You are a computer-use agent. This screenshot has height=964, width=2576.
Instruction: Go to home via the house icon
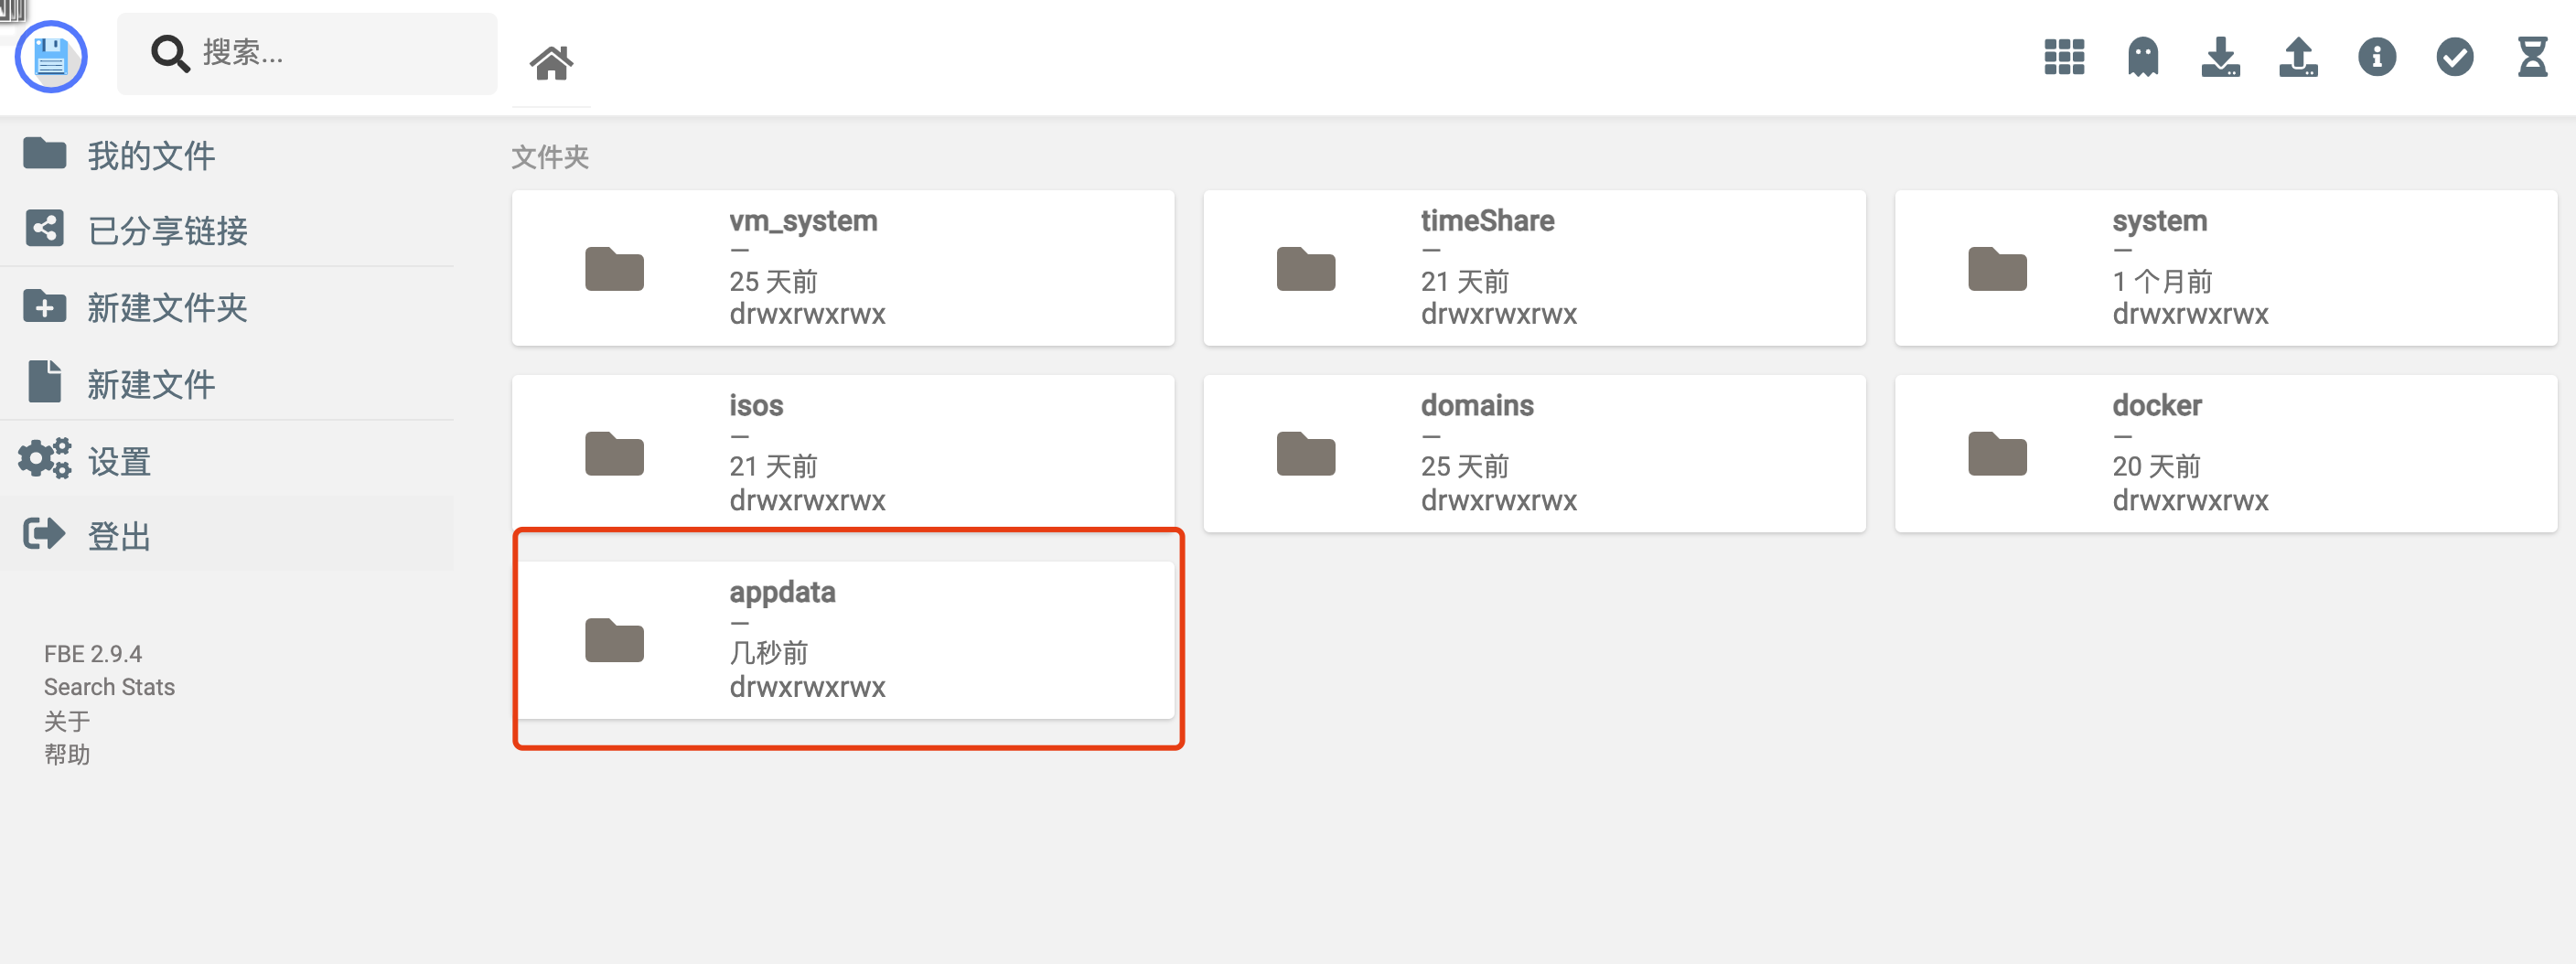(x=551, y=62)
